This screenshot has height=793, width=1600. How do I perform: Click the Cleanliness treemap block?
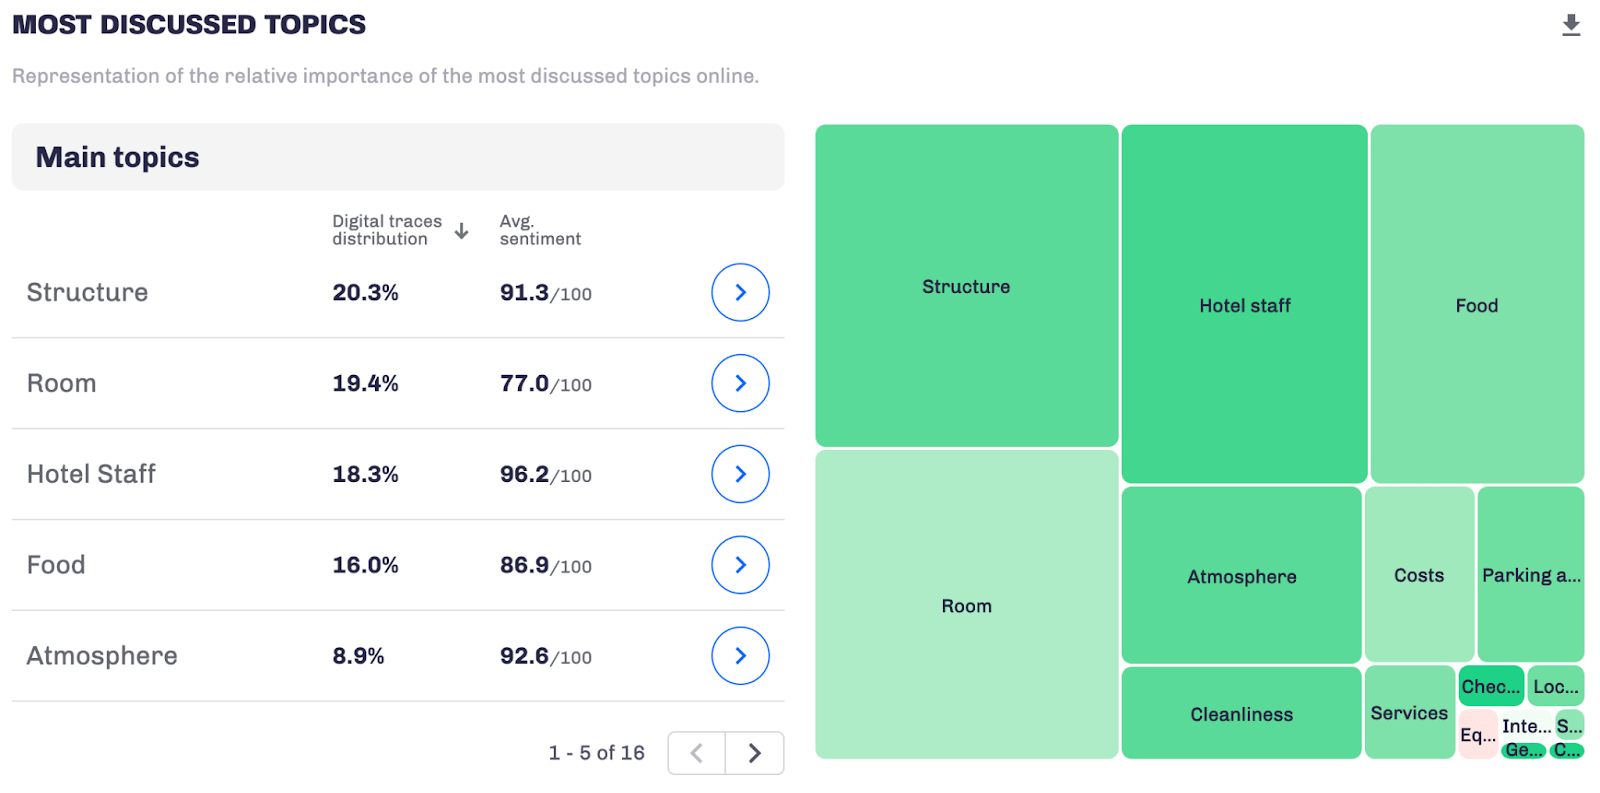click(x=1241, y=714)
